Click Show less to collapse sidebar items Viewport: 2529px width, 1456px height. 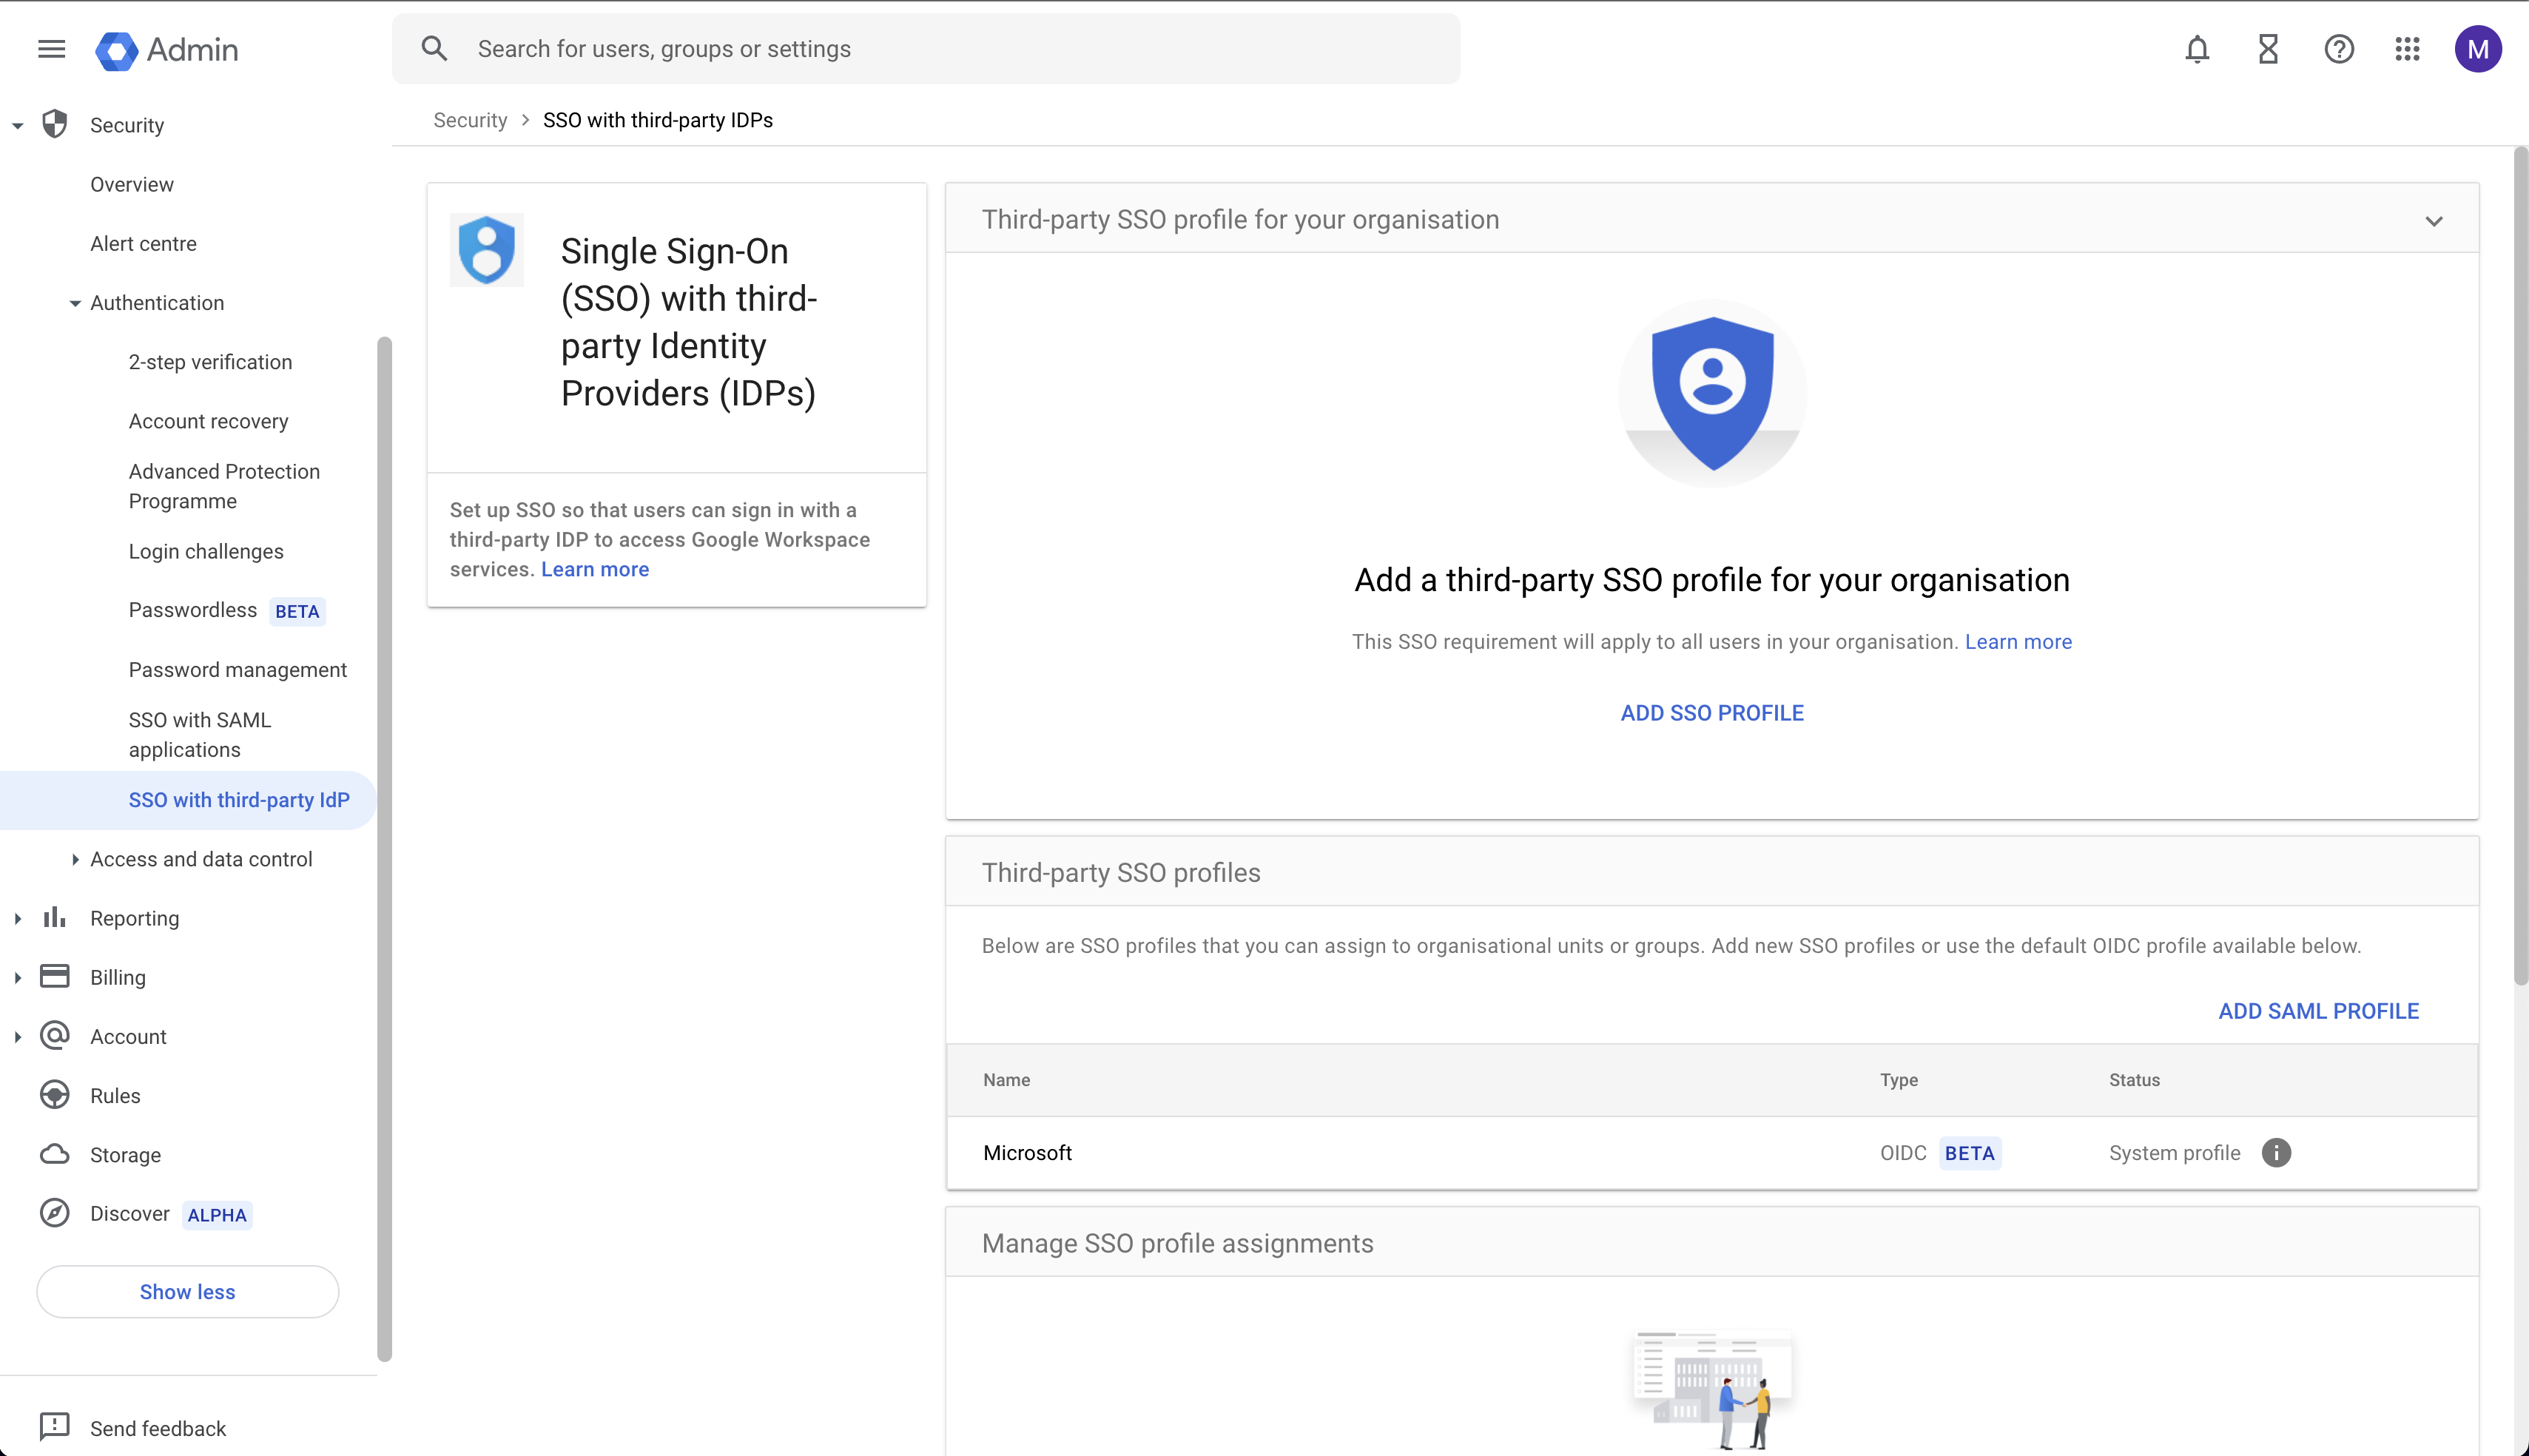pos(188,1291)
